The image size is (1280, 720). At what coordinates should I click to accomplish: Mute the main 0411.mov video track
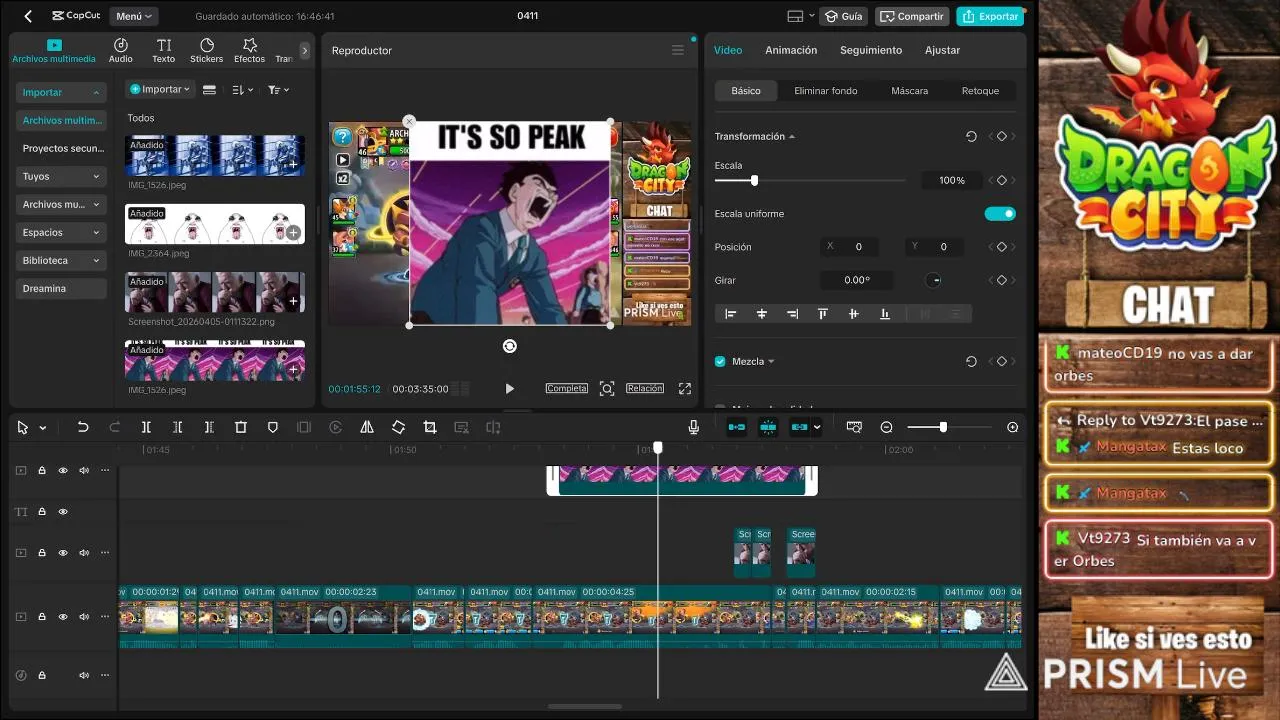[x=84, y=617]
